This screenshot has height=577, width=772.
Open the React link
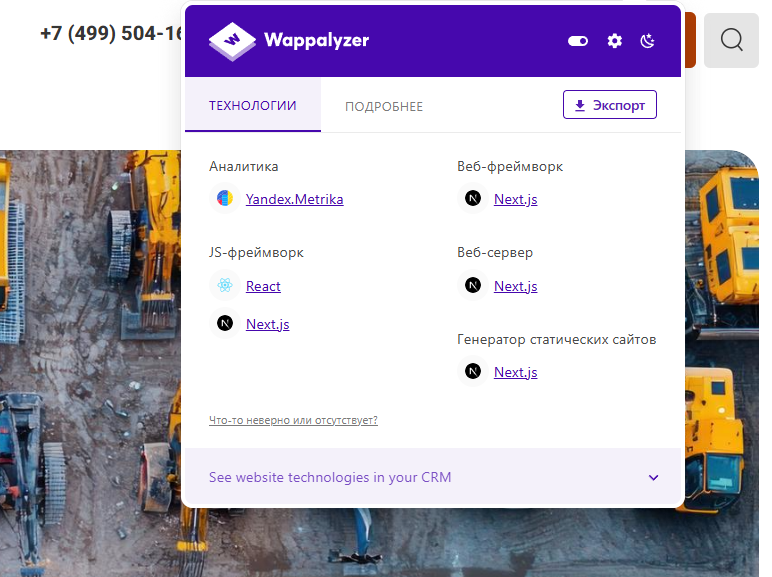[263, 286]
